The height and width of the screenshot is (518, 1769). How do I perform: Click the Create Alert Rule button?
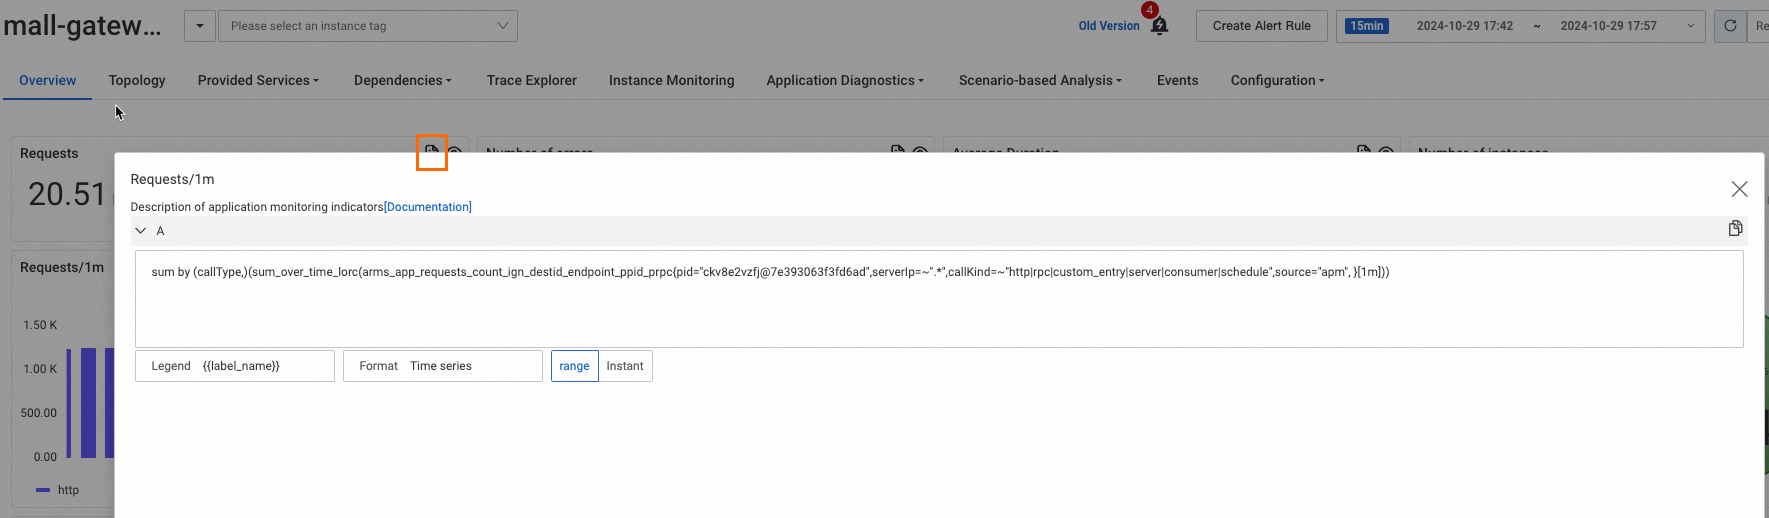coord(1261,26)
